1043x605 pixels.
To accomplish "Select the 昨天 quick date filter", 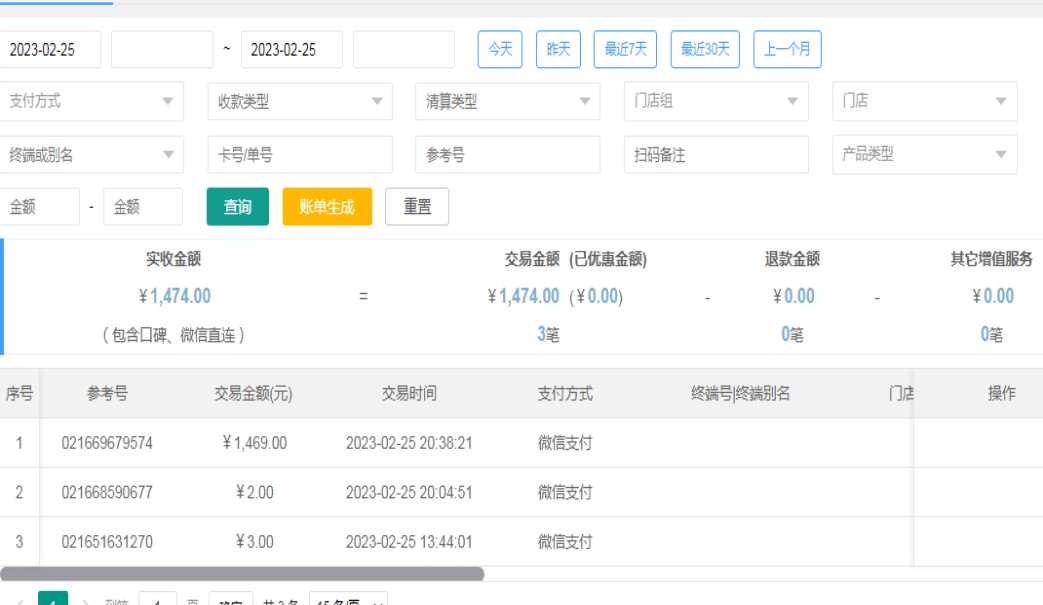I will (x=558, y=49).
